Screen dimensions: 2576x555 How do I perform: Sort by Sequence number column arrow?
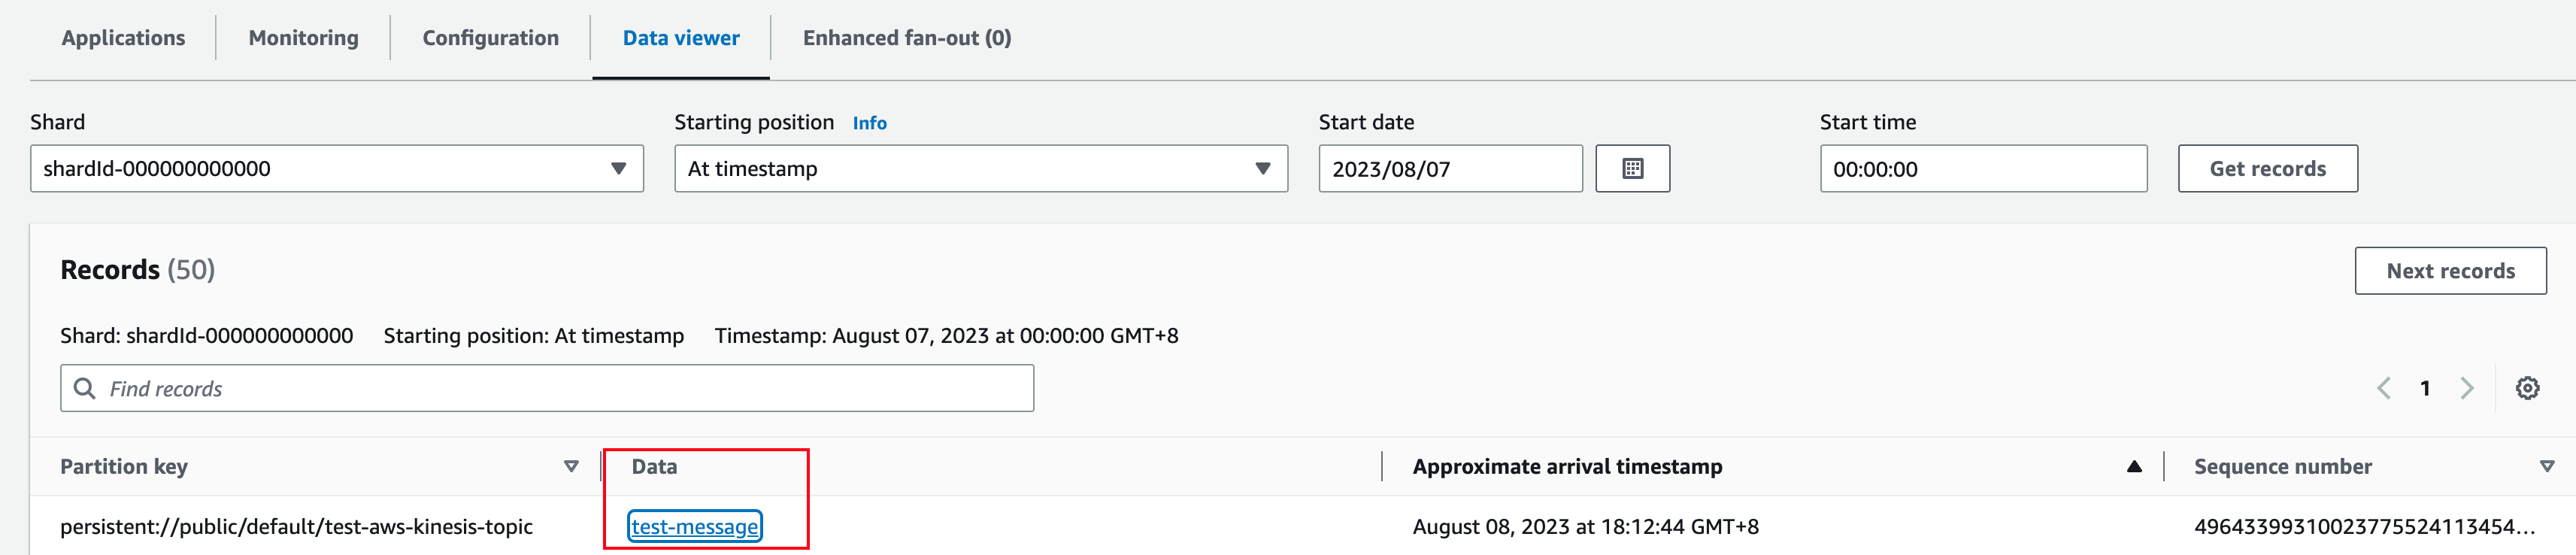2546,466
